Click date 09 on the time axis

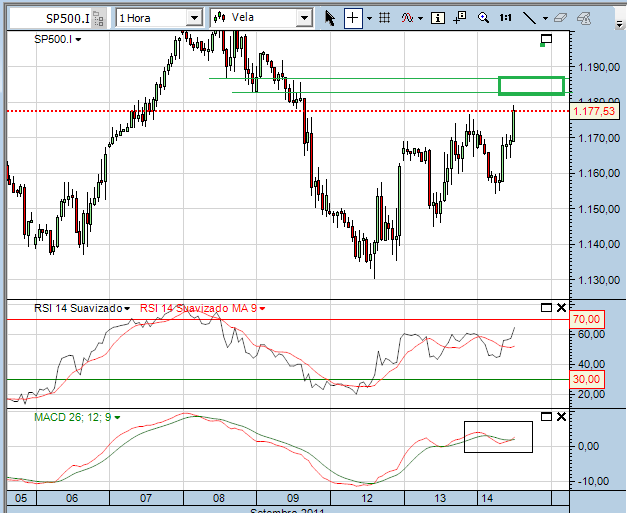(293, 498)
